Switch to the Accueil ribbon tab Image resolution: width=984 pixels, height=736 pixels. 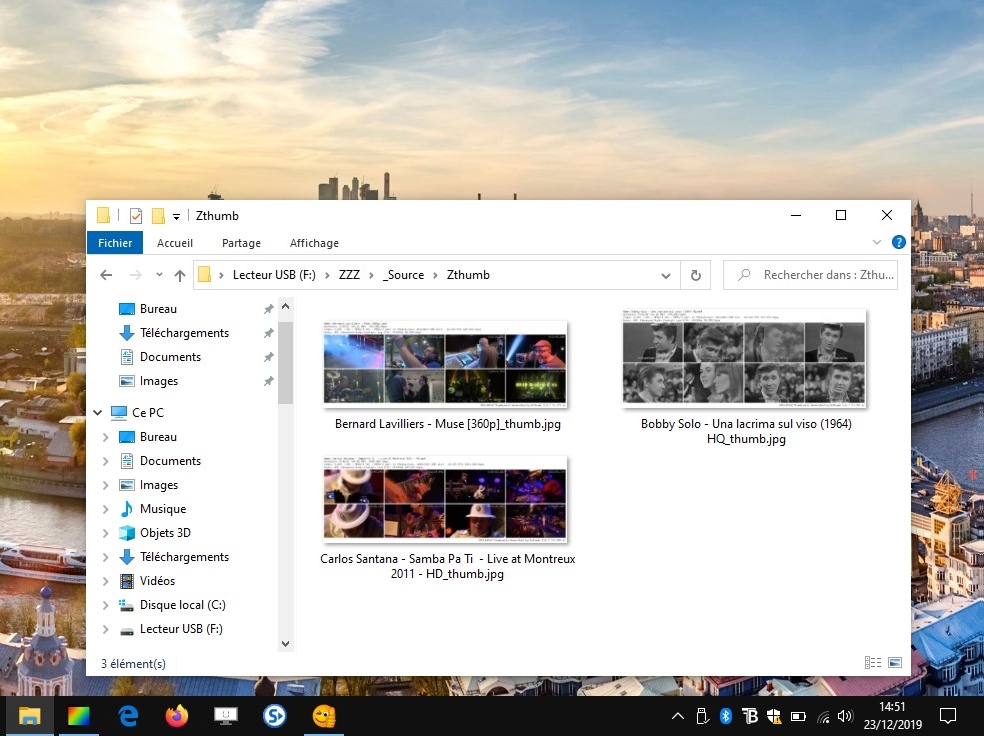pyautogui.click(x=174, y=243)
